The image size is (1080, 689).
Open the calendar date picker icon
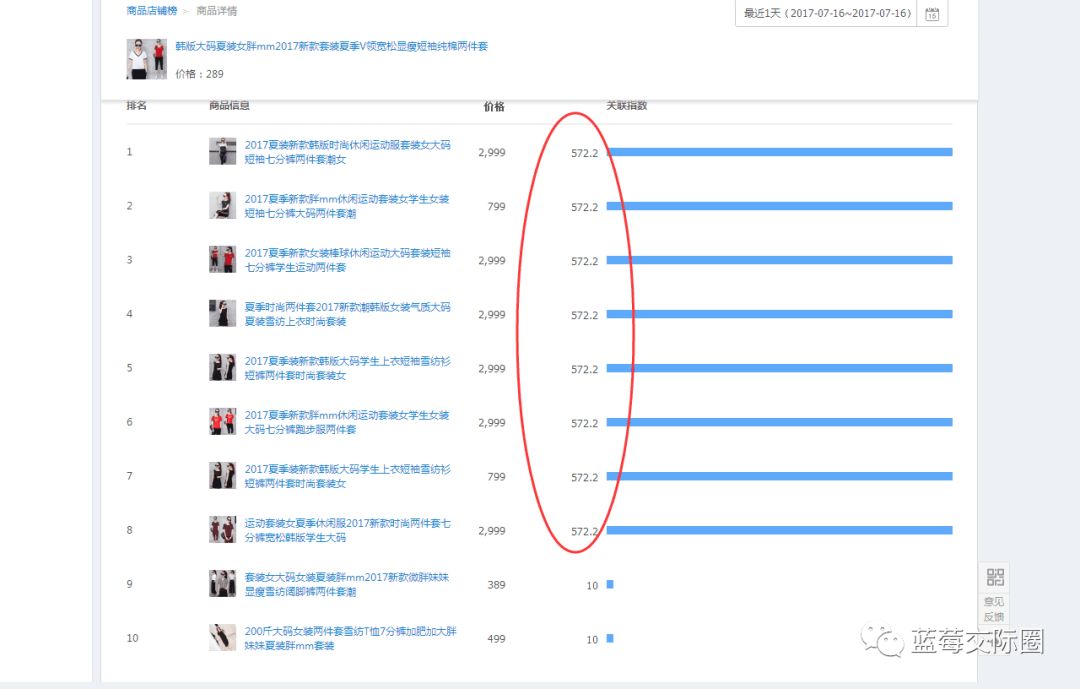pos(932,14)
